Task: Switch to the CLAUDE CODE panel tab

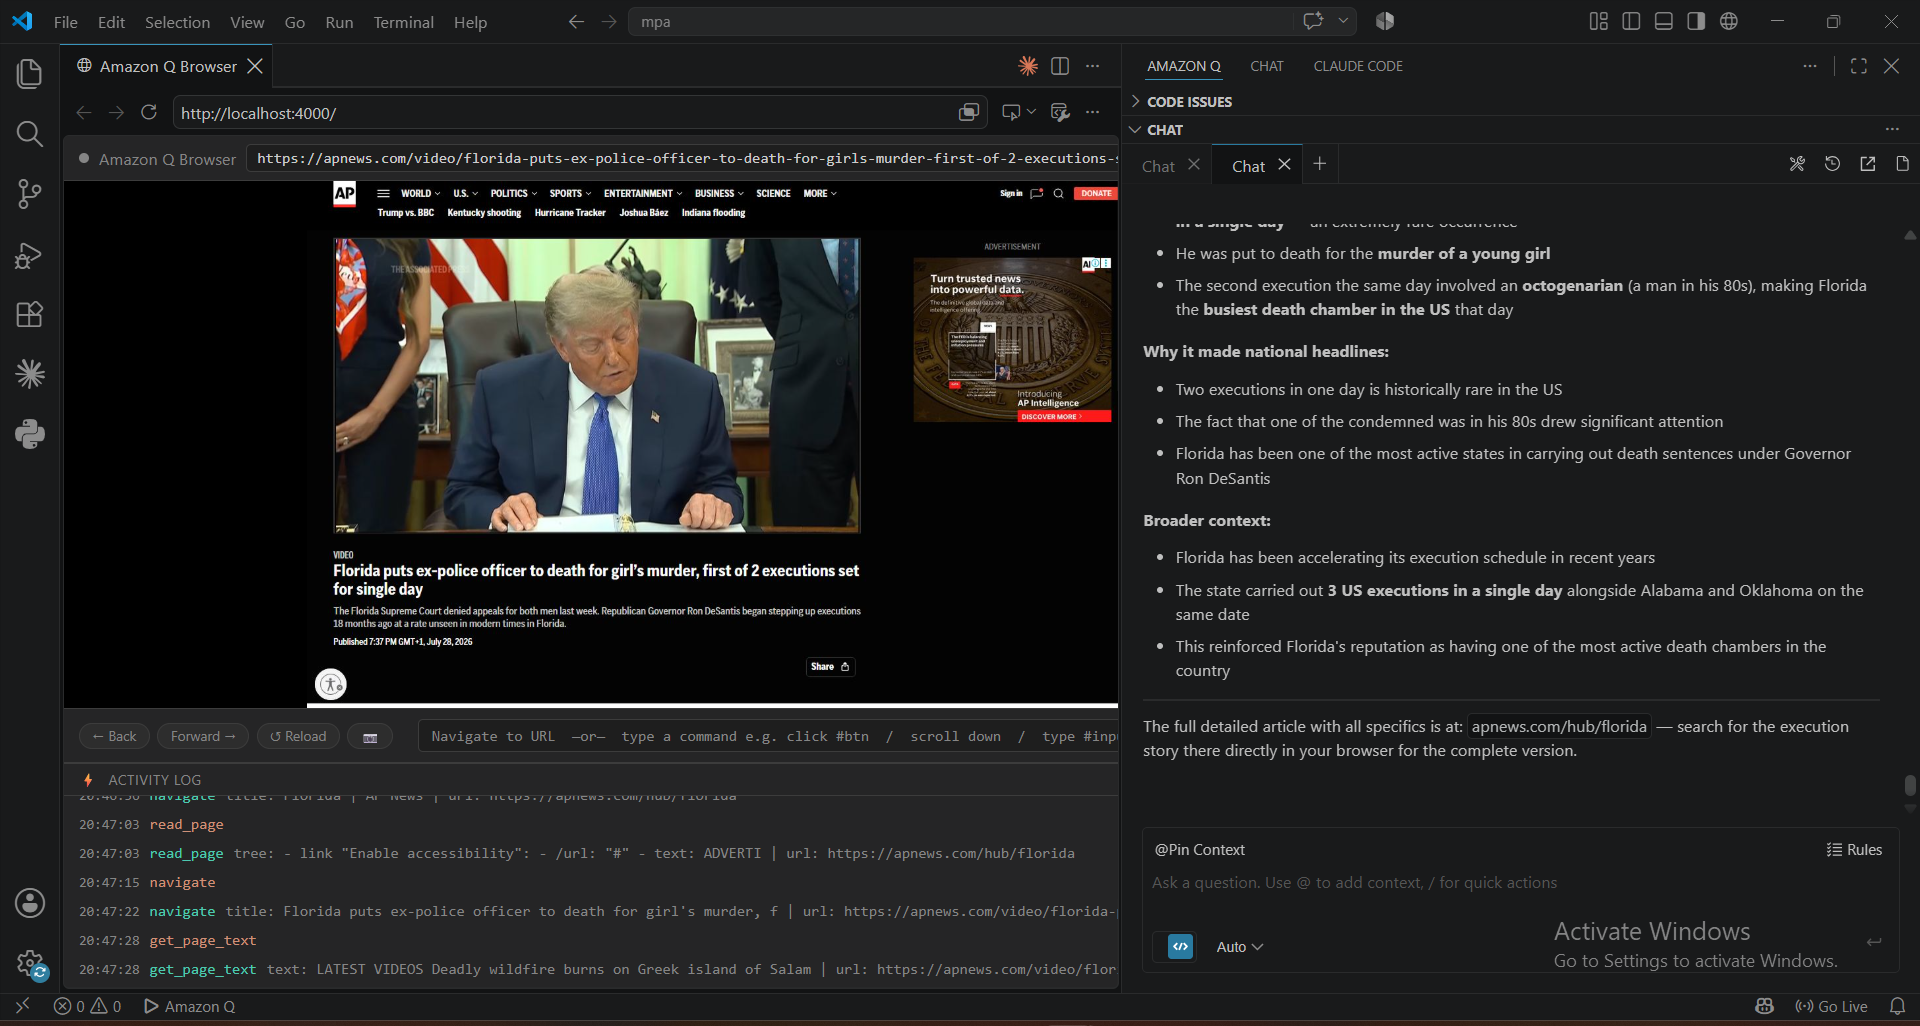Action: (1357, 66)
